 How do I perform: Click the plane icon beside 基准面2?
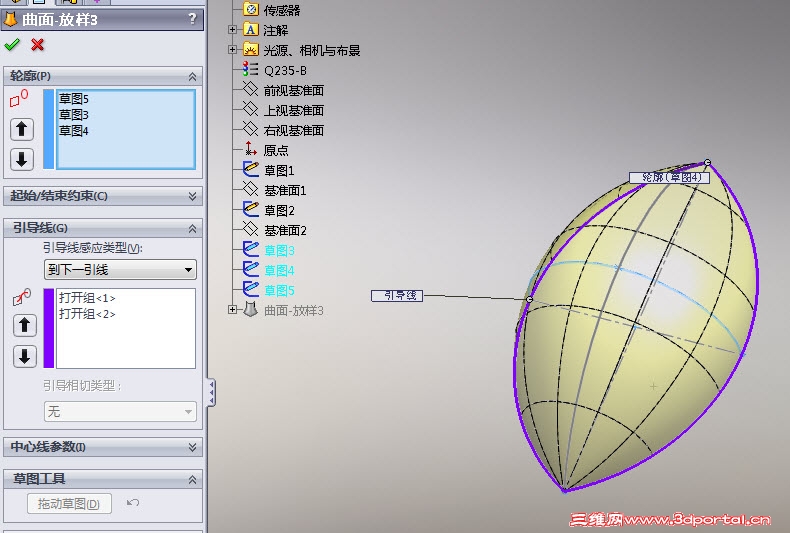(x=250, y=229)
